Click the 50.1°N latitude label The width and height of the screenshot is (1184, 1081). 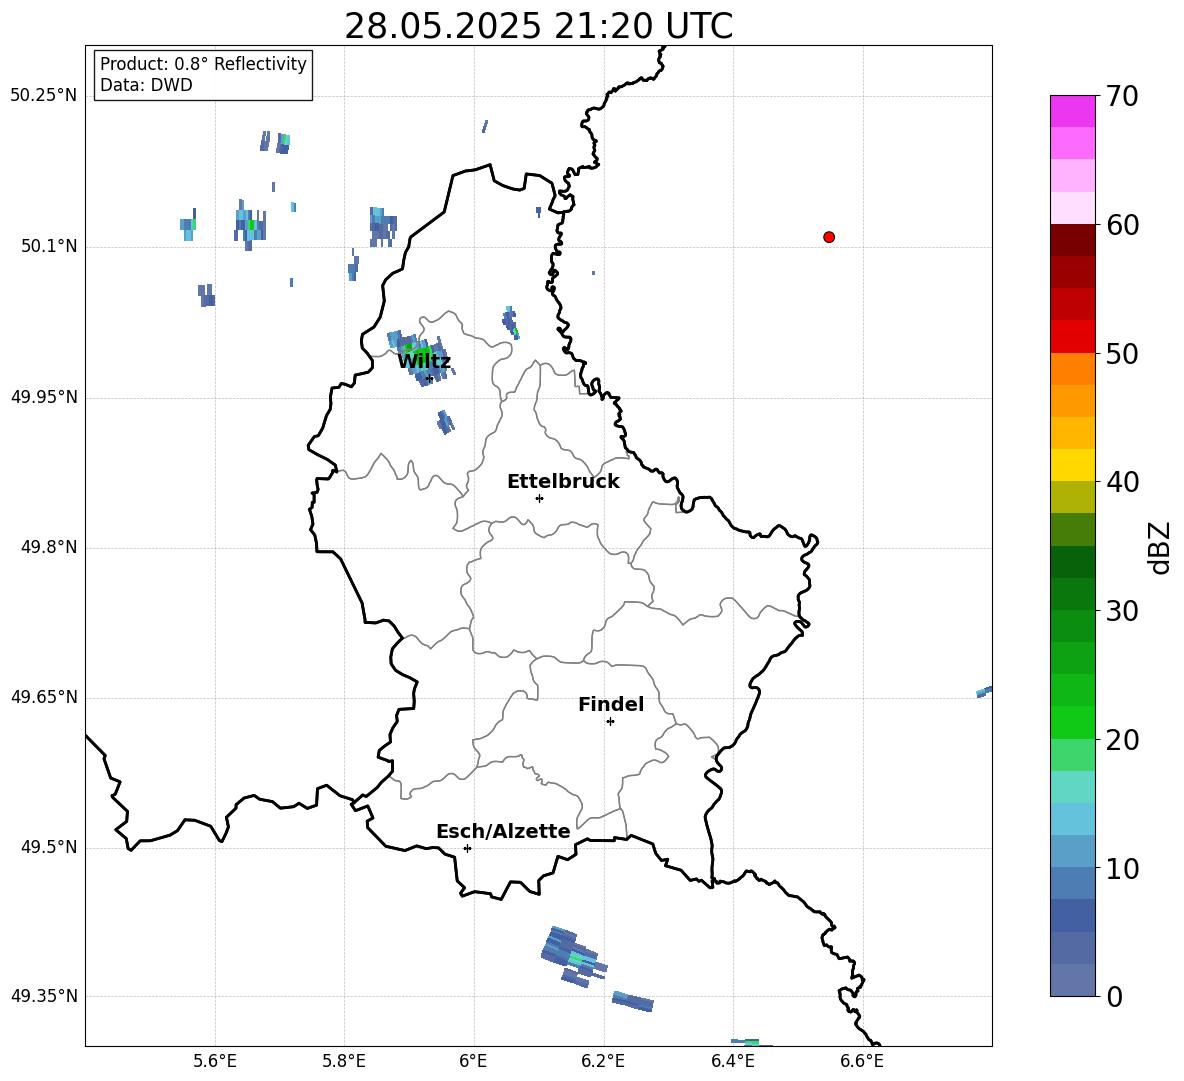coord(49,246)
